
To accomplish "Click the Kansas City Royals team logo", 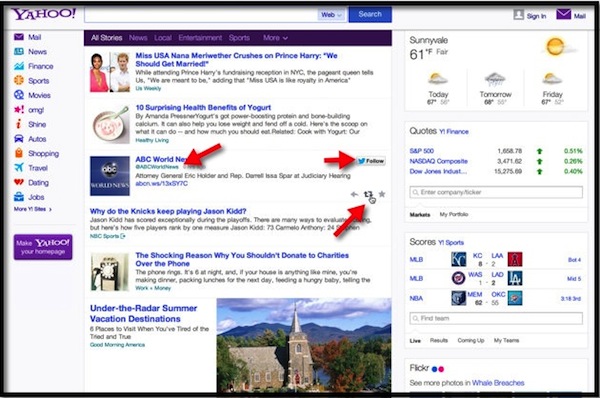I will (x=458, y=259).
